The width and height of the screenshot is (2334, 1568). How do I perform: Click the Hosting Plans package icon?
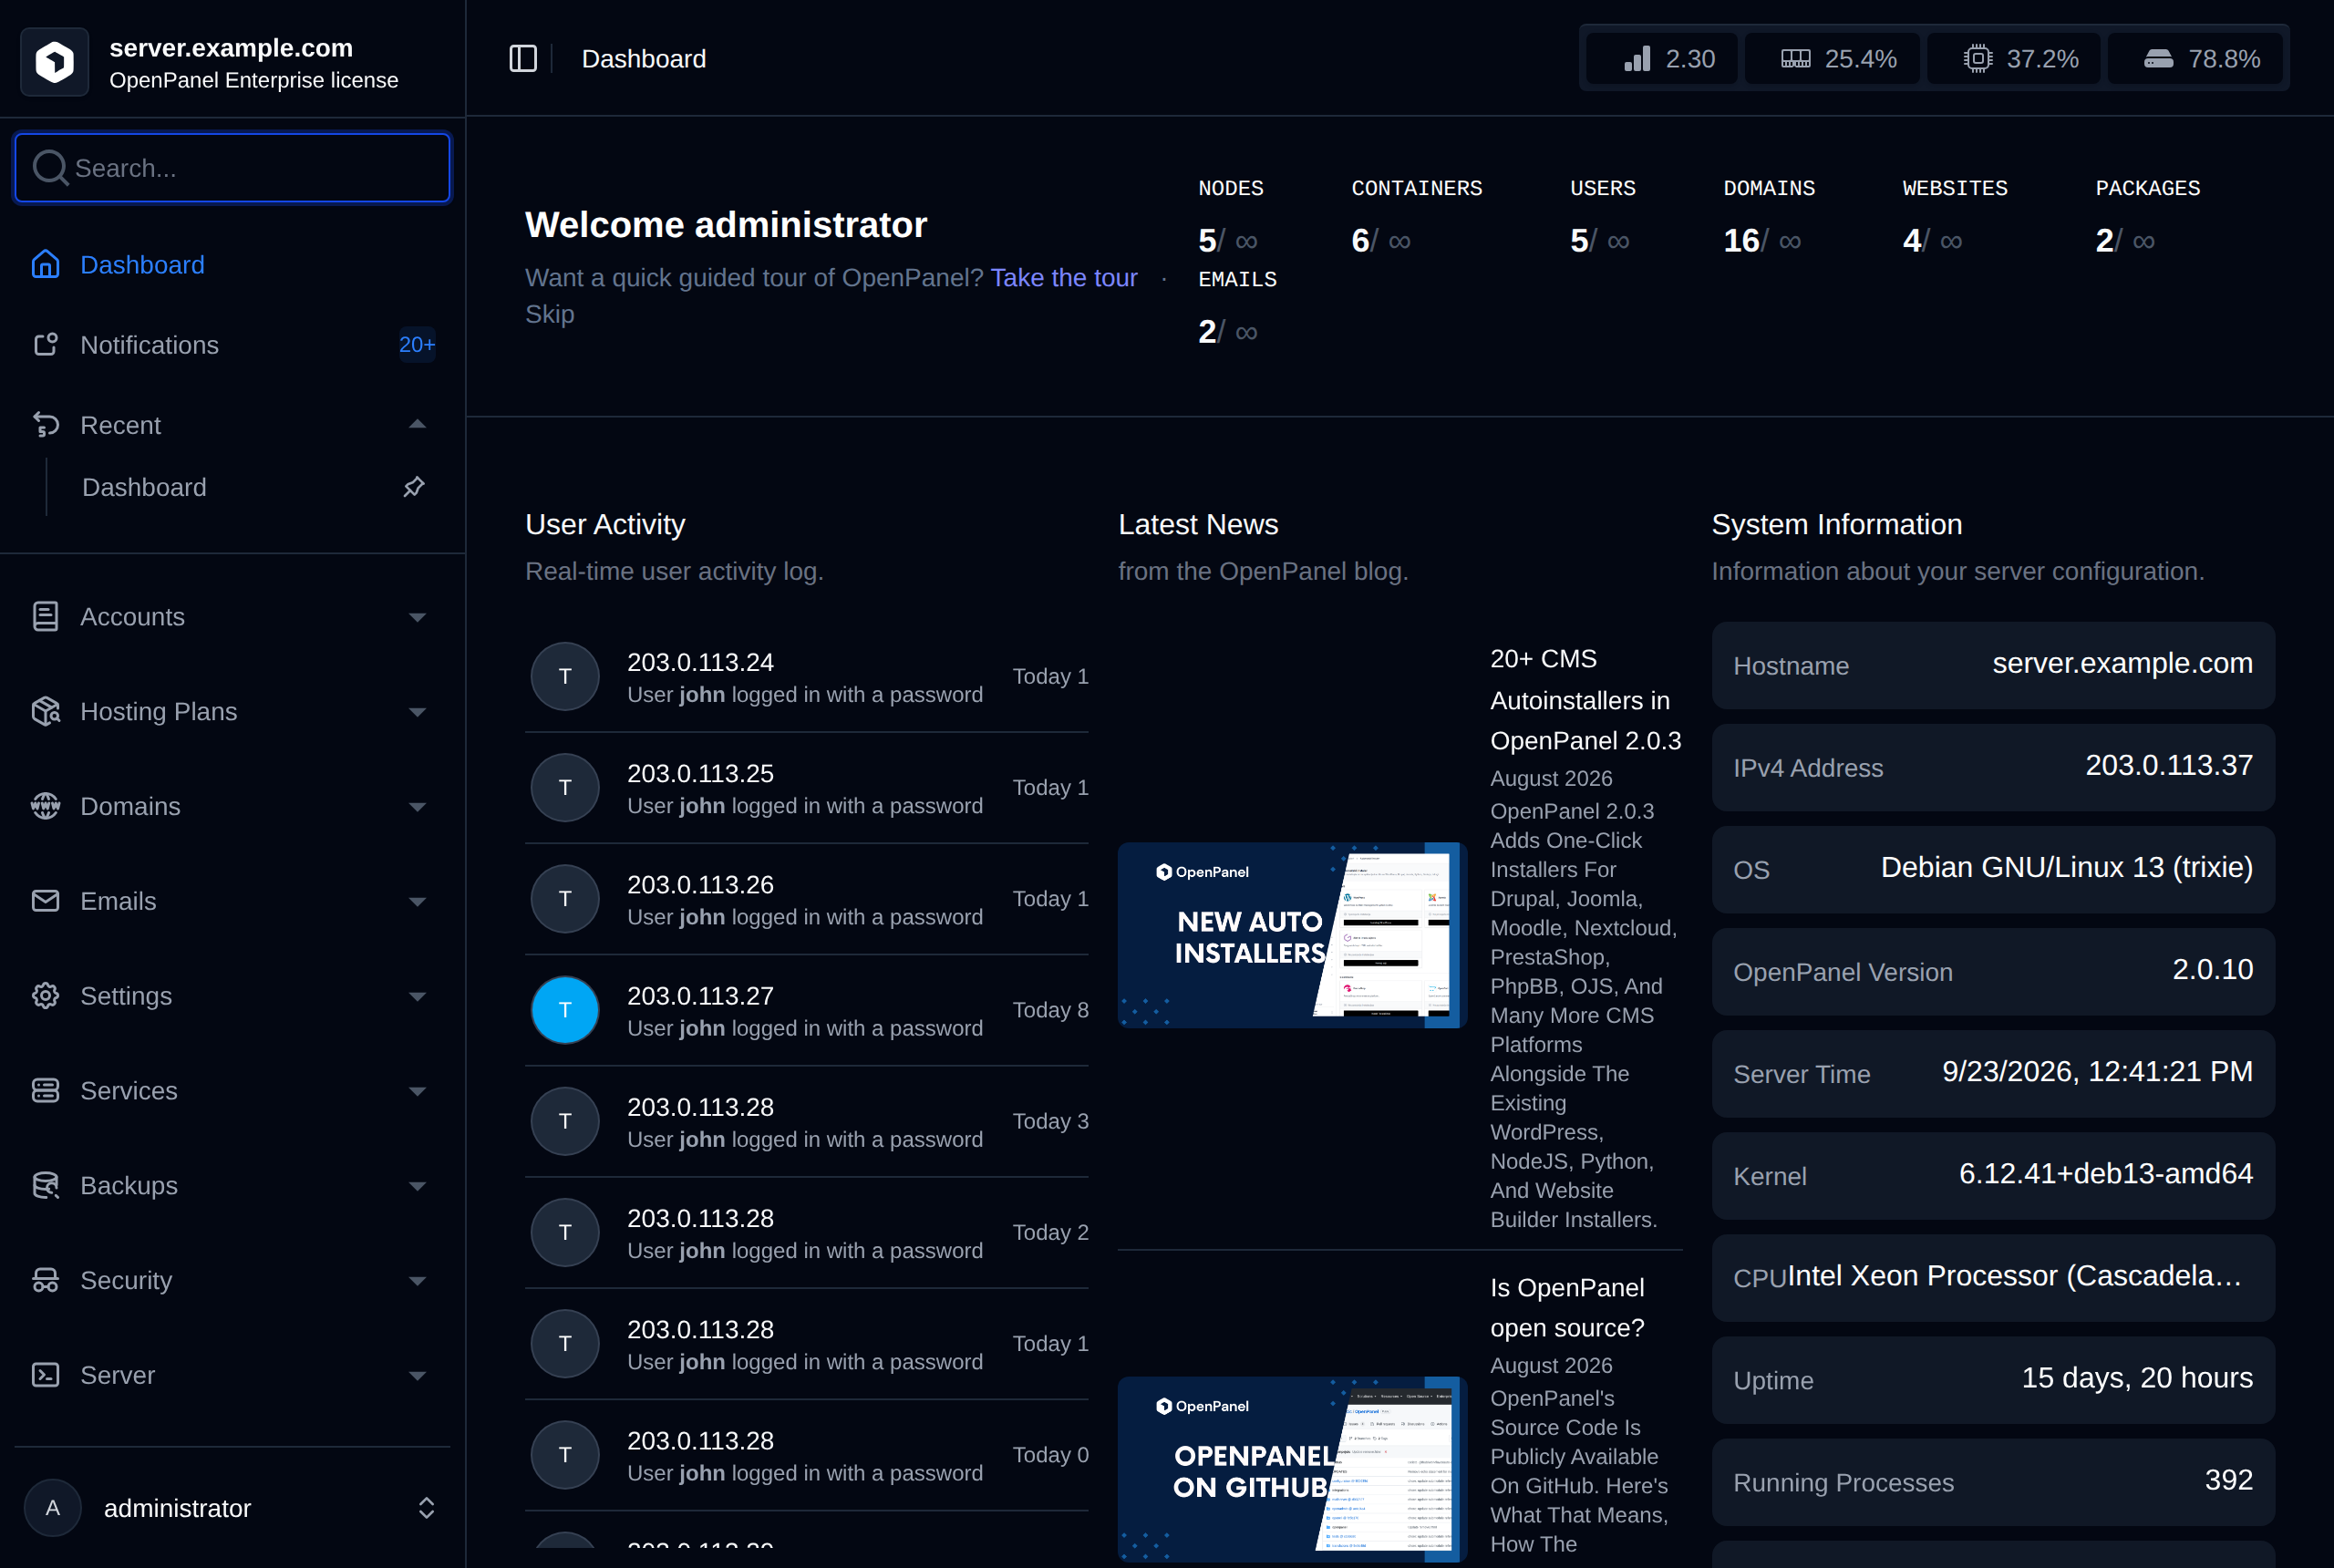point(45,711)
